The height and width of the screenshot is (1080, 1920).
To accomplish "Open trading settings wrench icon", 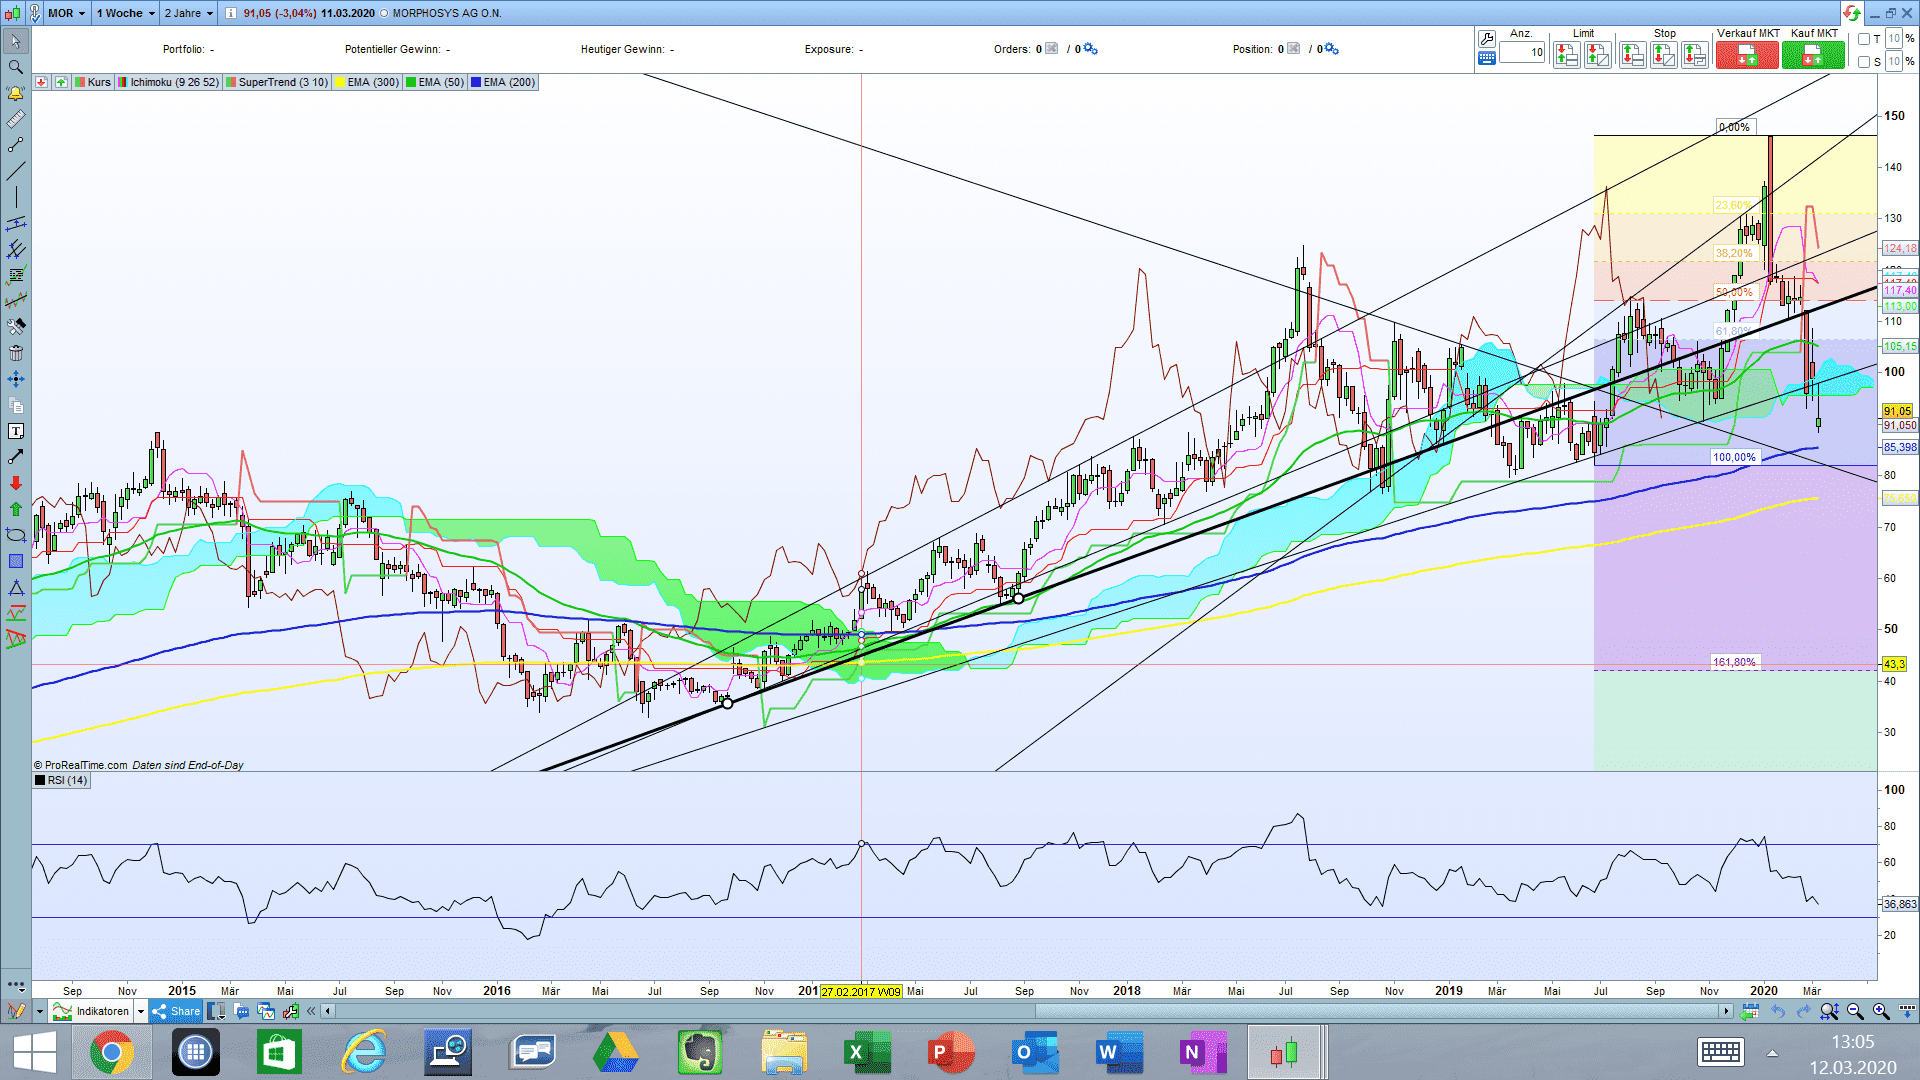I will (x=1487, y=38).
